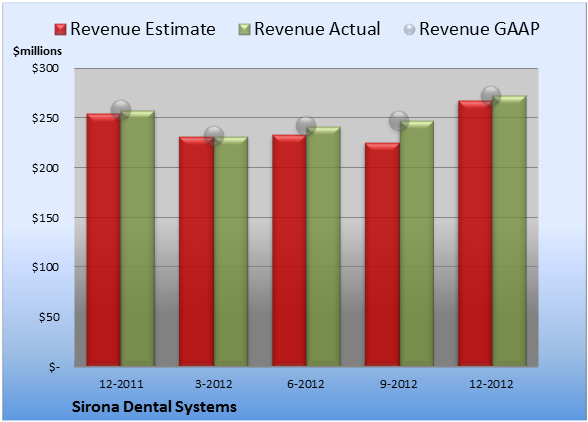The height and width of the screenshot is (422, 588).
Task: Click the green Revenue Actual legend swatch
Action: click(x=244, y=30)
